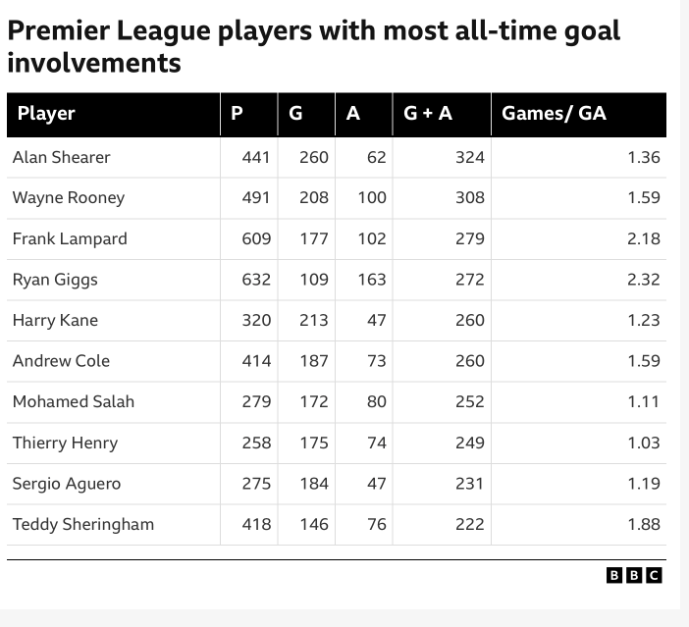Select the P column header
The width and height of the screenshot is (689, 627).
click(x=236, y=113)
